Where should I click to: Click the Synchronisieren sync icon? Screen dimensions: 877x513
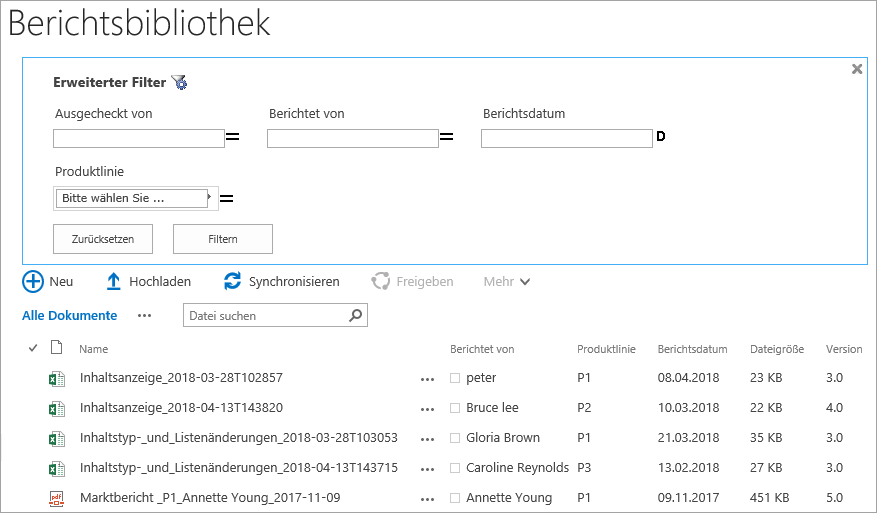pos(232,281)
